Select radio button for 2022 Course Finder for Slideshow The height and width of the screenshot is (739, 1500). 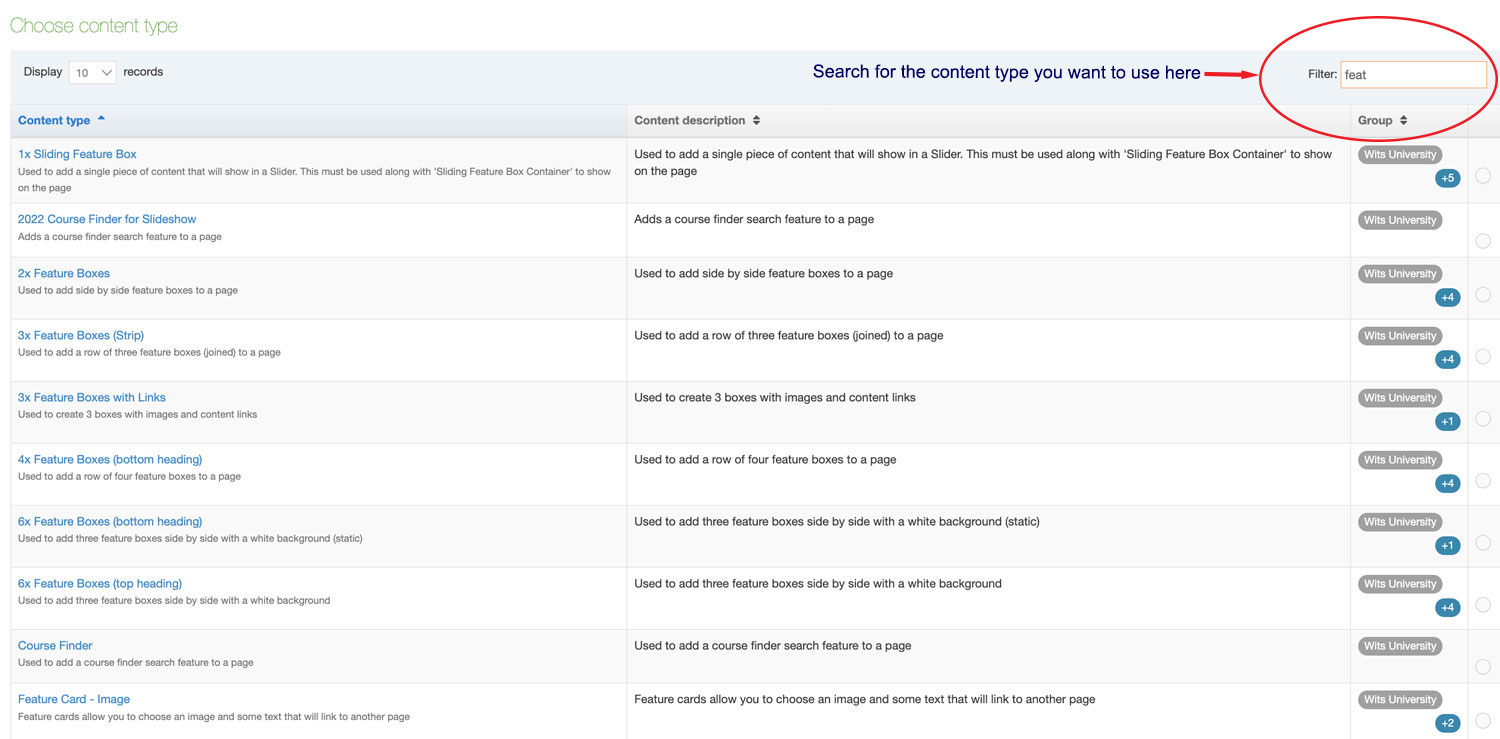[x=1483, y=241]
